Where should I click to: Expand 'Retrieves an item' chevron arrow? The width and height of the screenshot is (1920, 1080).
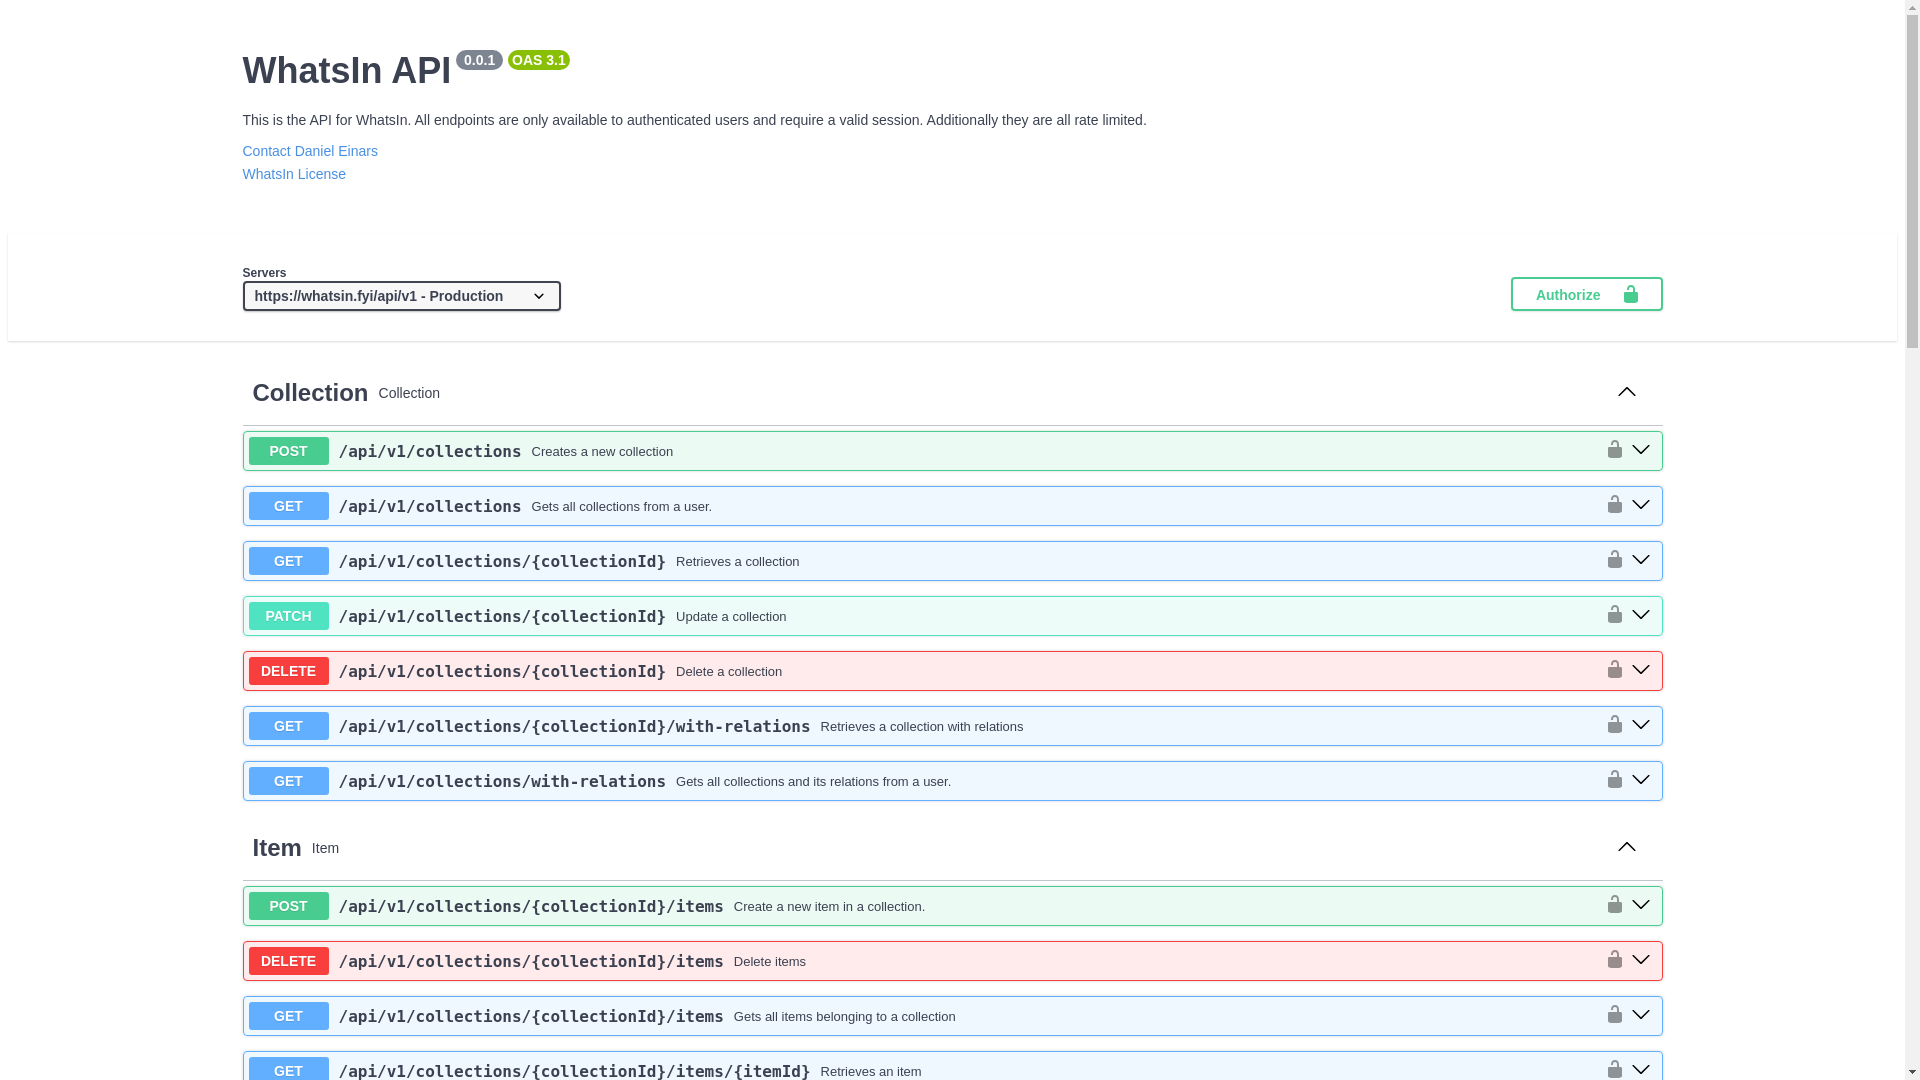tap(1641, 1070)
